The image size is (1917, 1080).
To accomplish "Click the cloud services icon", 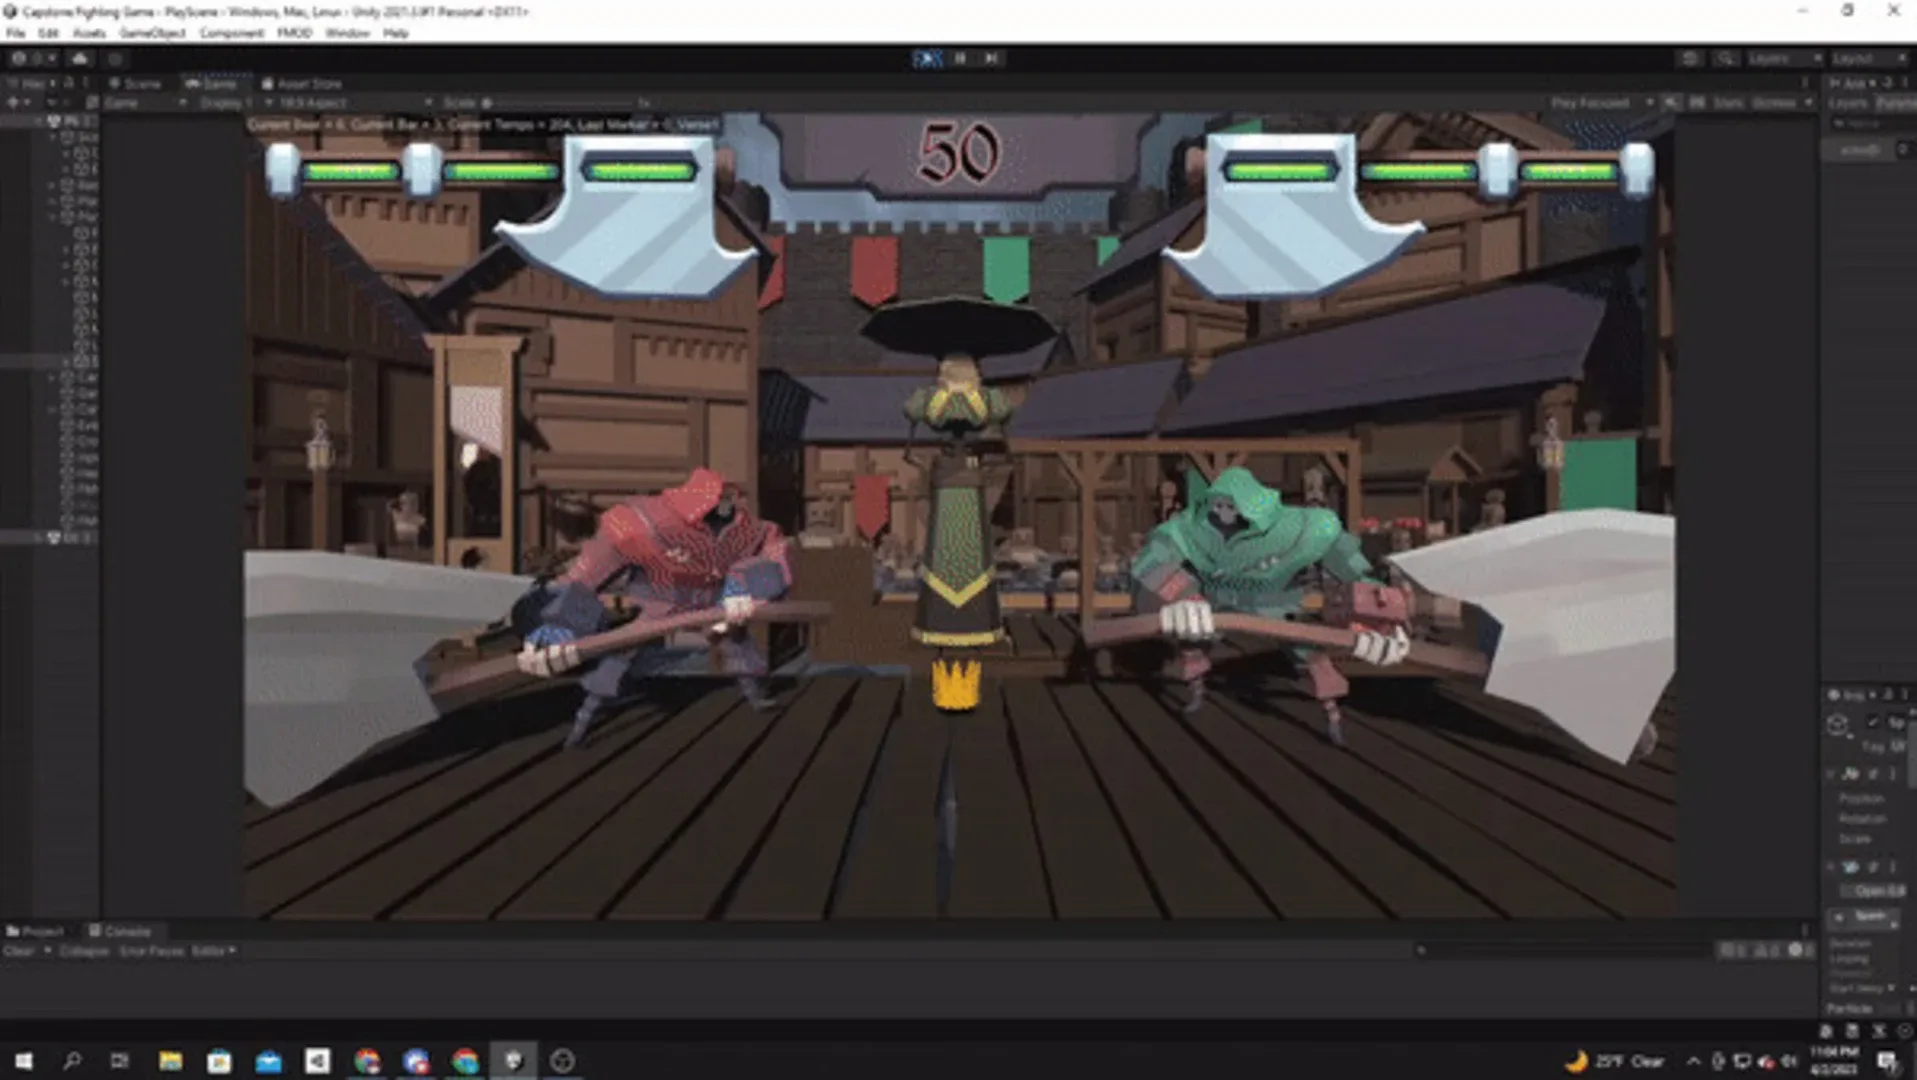I will pos(80,59).
